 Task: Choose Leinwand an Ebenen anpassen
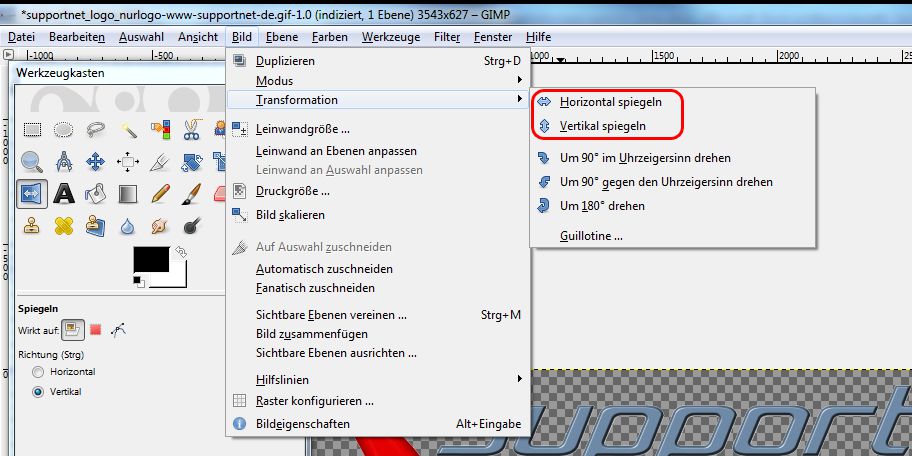[x=378, y=151]
